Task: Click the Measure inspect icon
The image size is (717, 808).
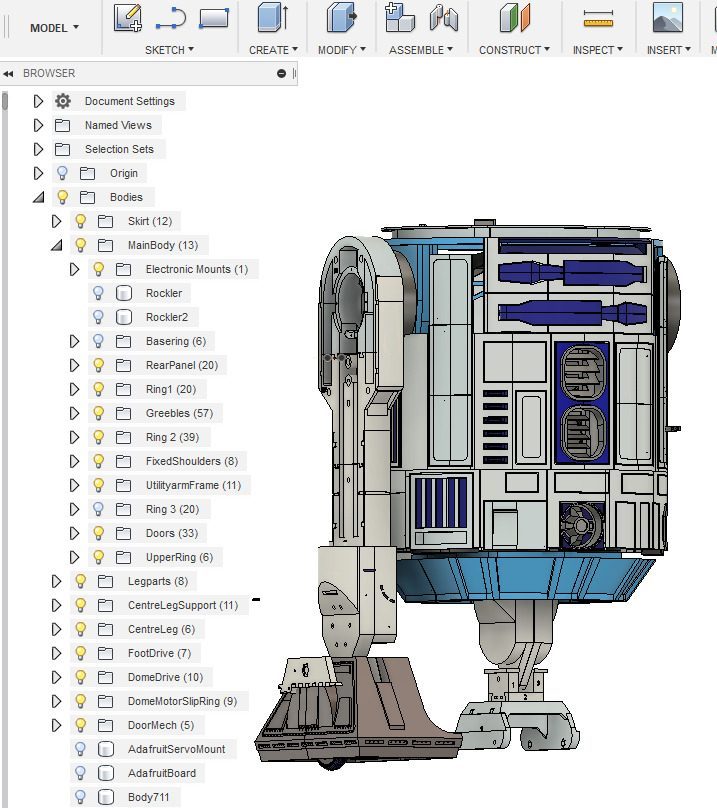Action: click(x=597, y=18)
